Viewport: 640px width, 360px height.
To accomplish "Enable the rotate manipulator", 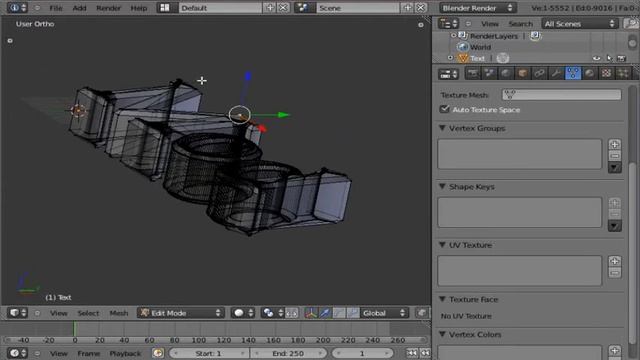I will [x=339, y=313].
